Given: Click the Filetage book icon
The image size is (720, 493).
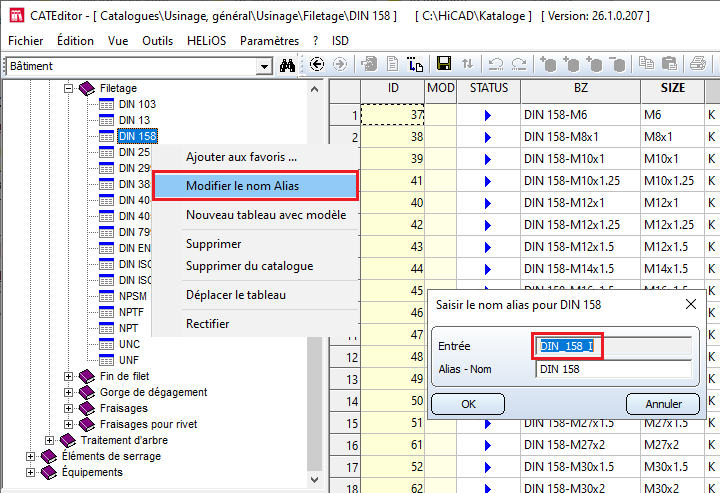Looking at the screenshot, I should (87, 88).
